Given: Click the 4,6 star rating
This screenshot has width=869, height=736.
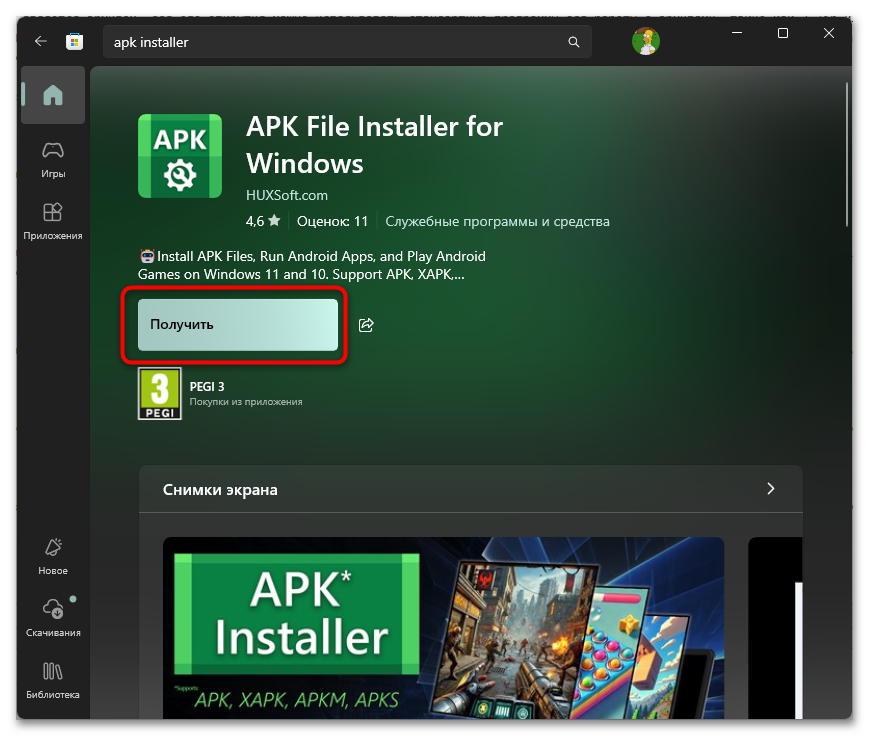Looking at the screenshot, I should [263, 221].
